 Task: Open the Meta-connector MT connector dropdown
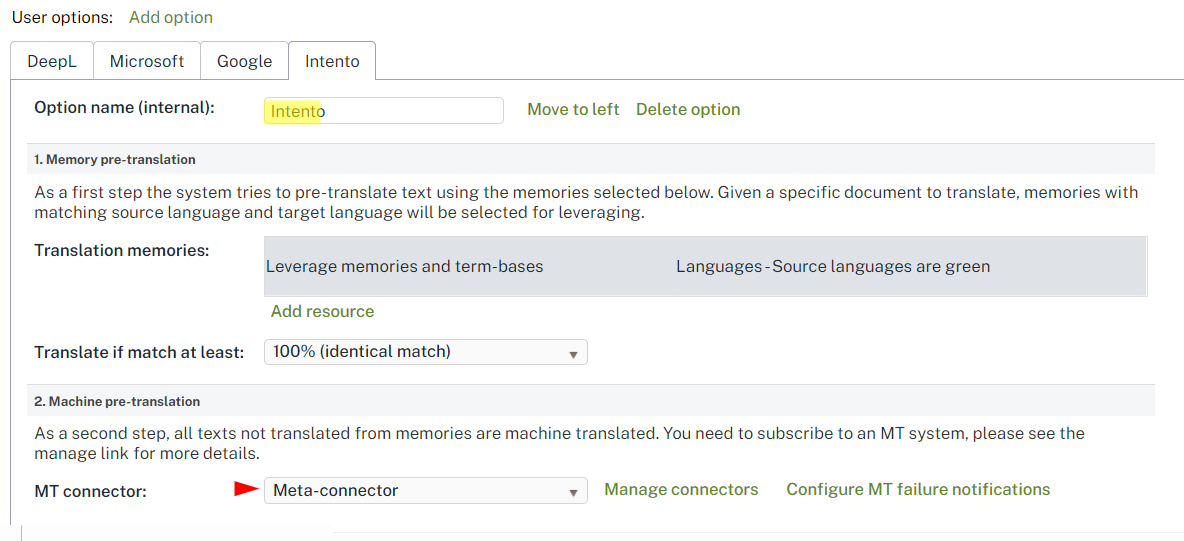(x=425, y=490)
